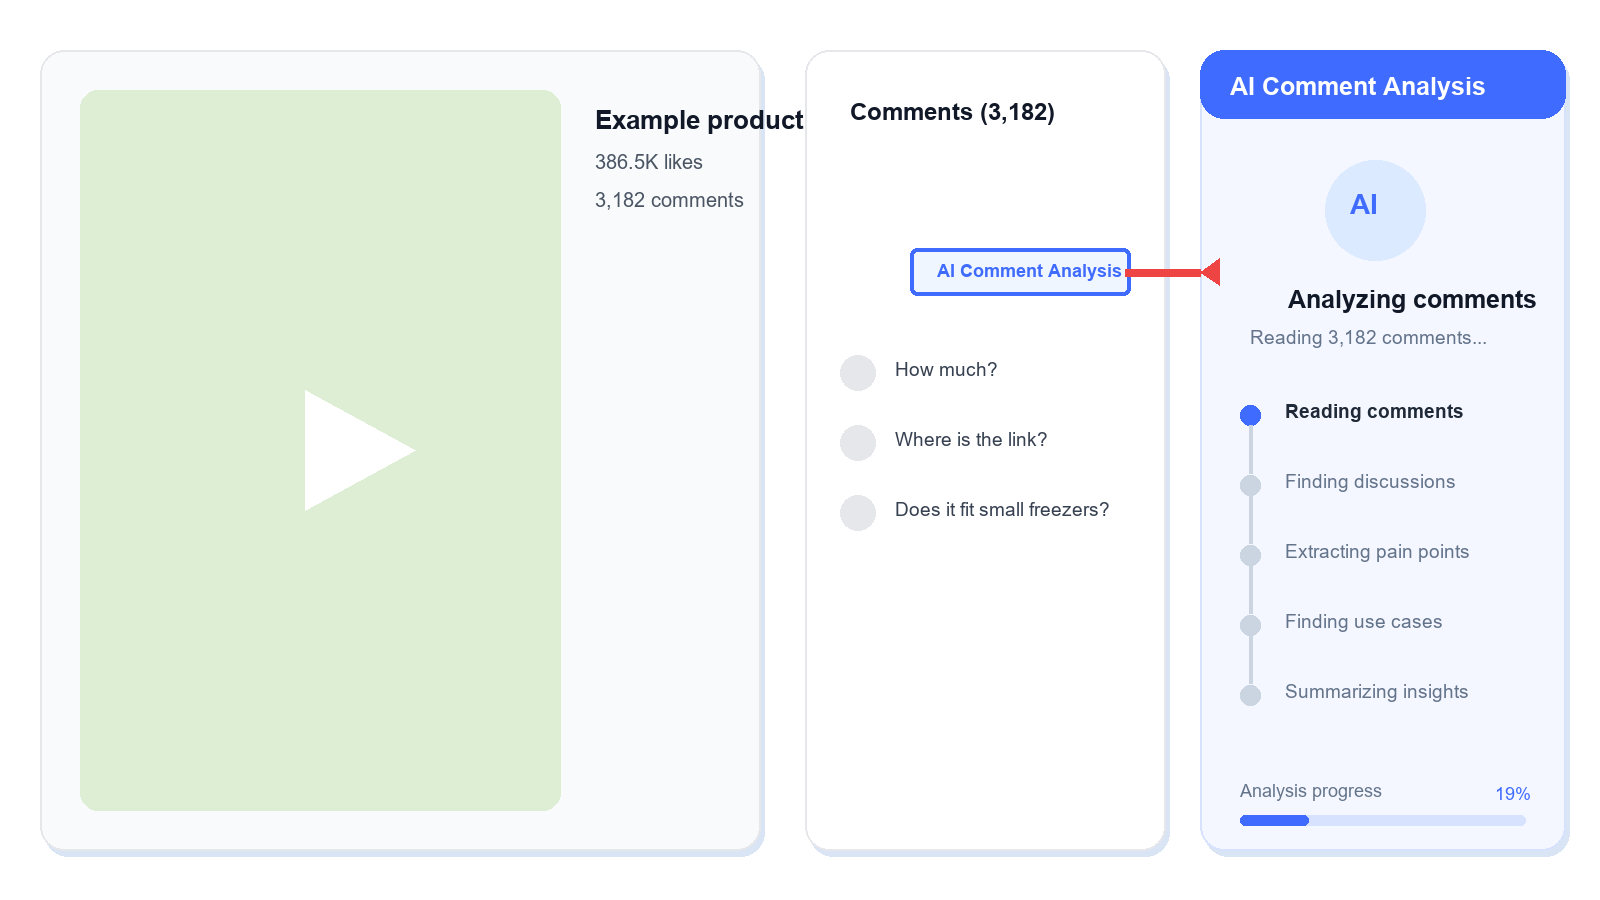
Task: Select the avatar beside "How much?"
Action: (x=858, y=373)
